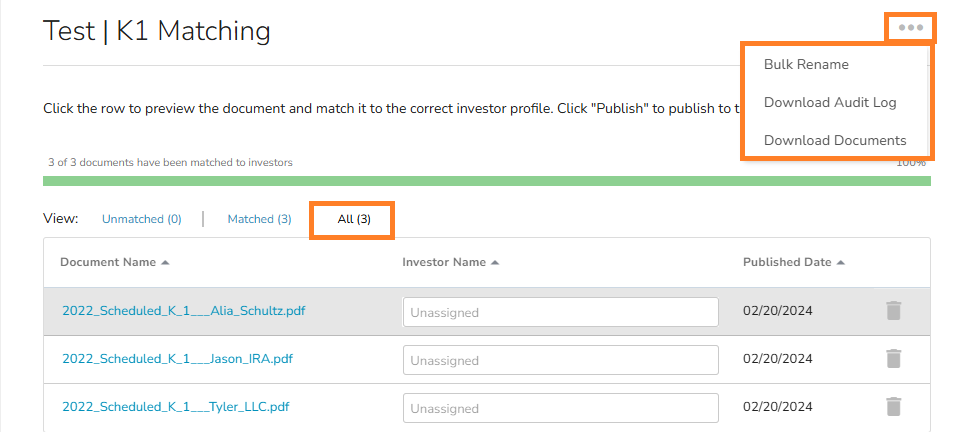Screen dimensions: 962x432
Task: Switch to Matched (3) view
Action: click(259, 219)
